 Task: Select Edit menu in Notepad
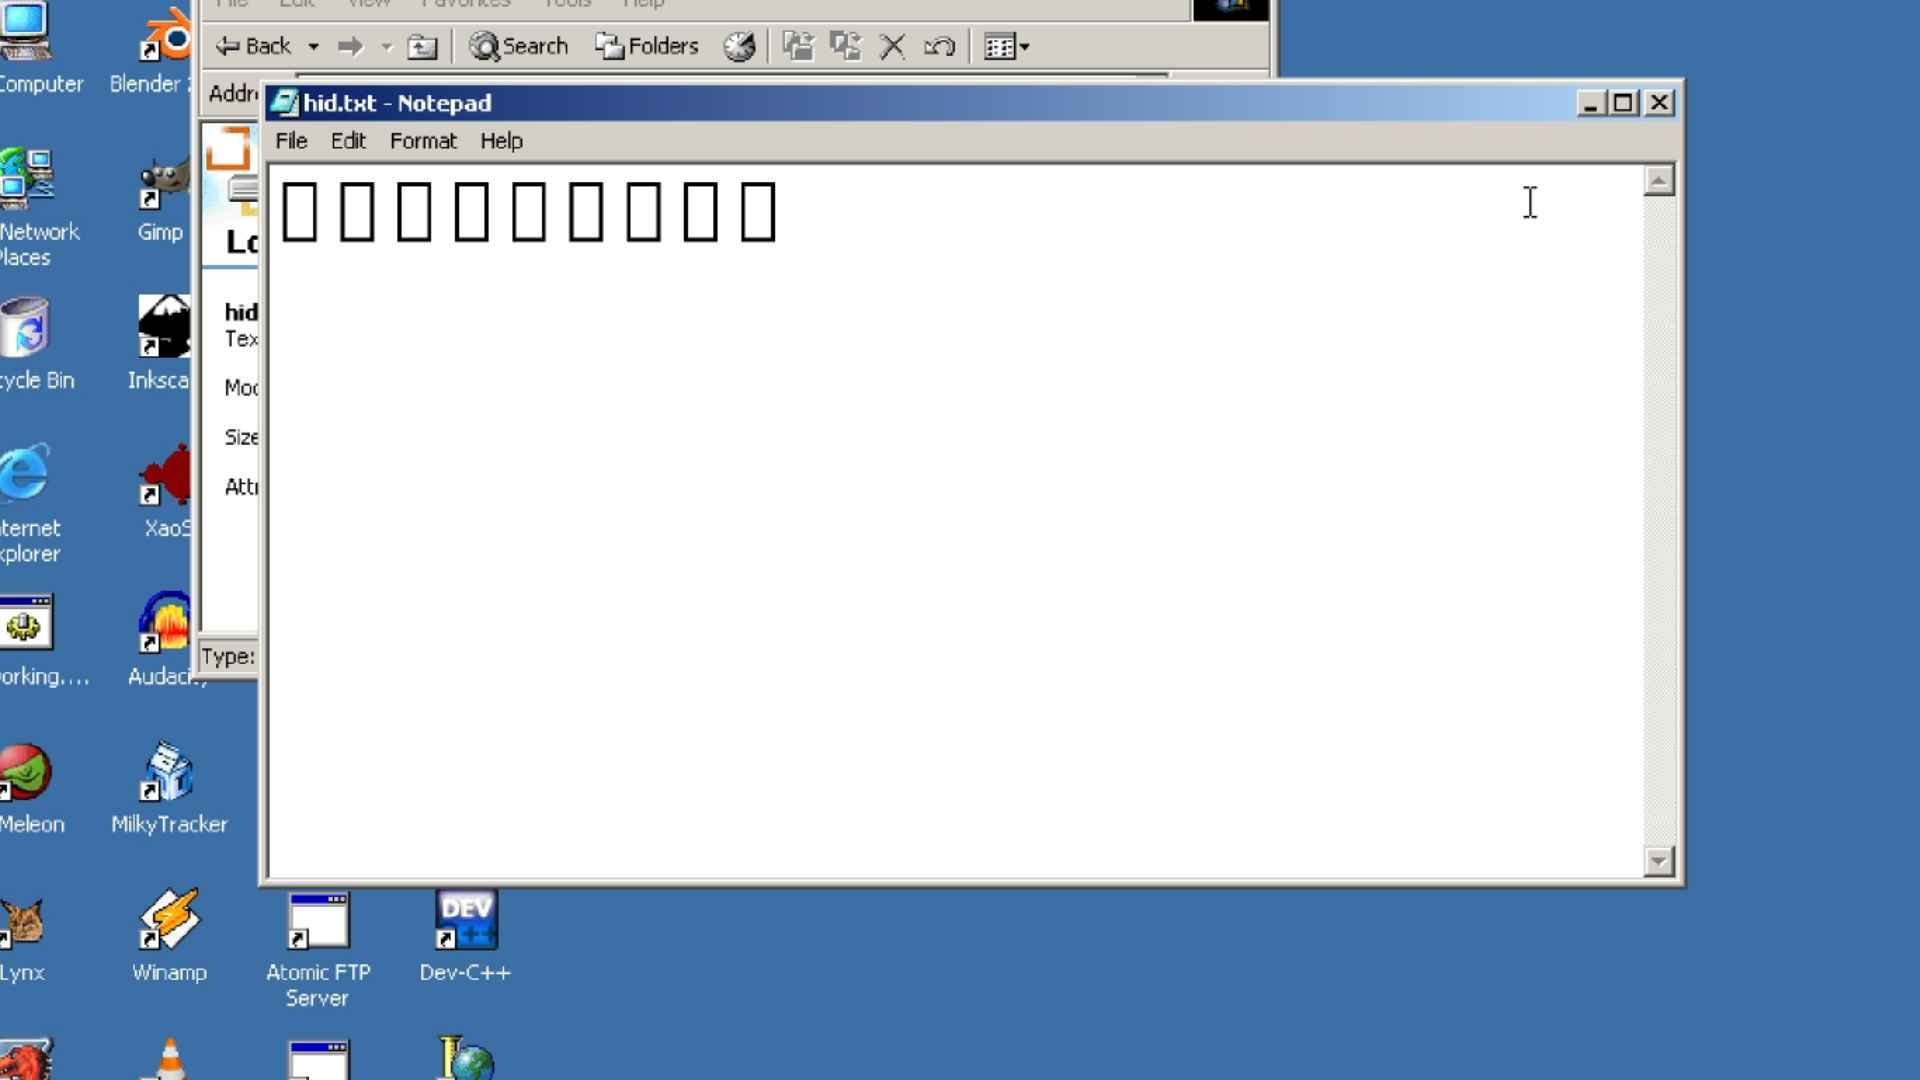(x=347, y=141)
